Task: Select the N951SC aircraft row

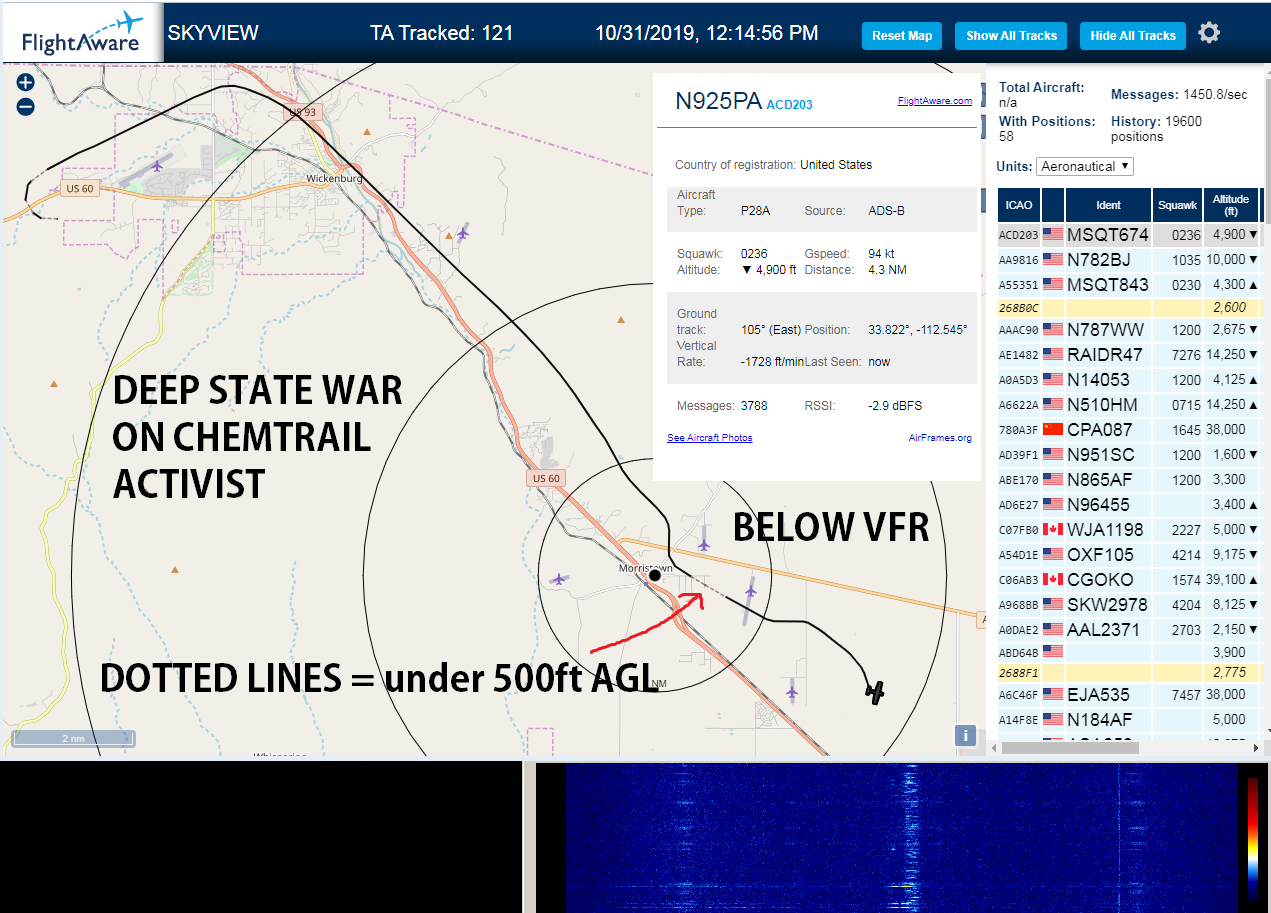Action: click(1129, 454)
